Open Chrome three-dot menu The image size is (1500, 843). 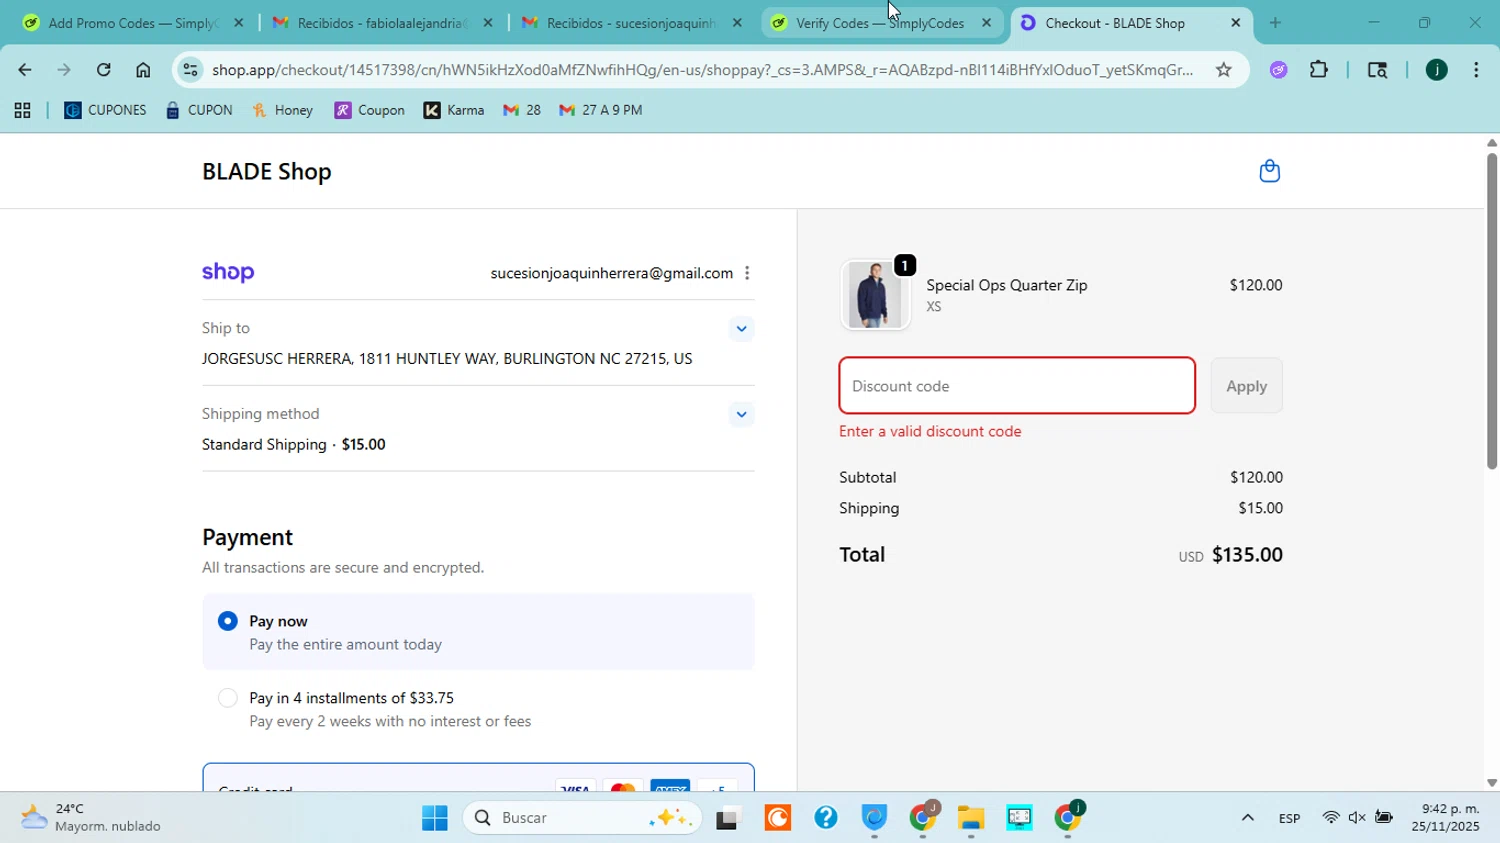1476,69
